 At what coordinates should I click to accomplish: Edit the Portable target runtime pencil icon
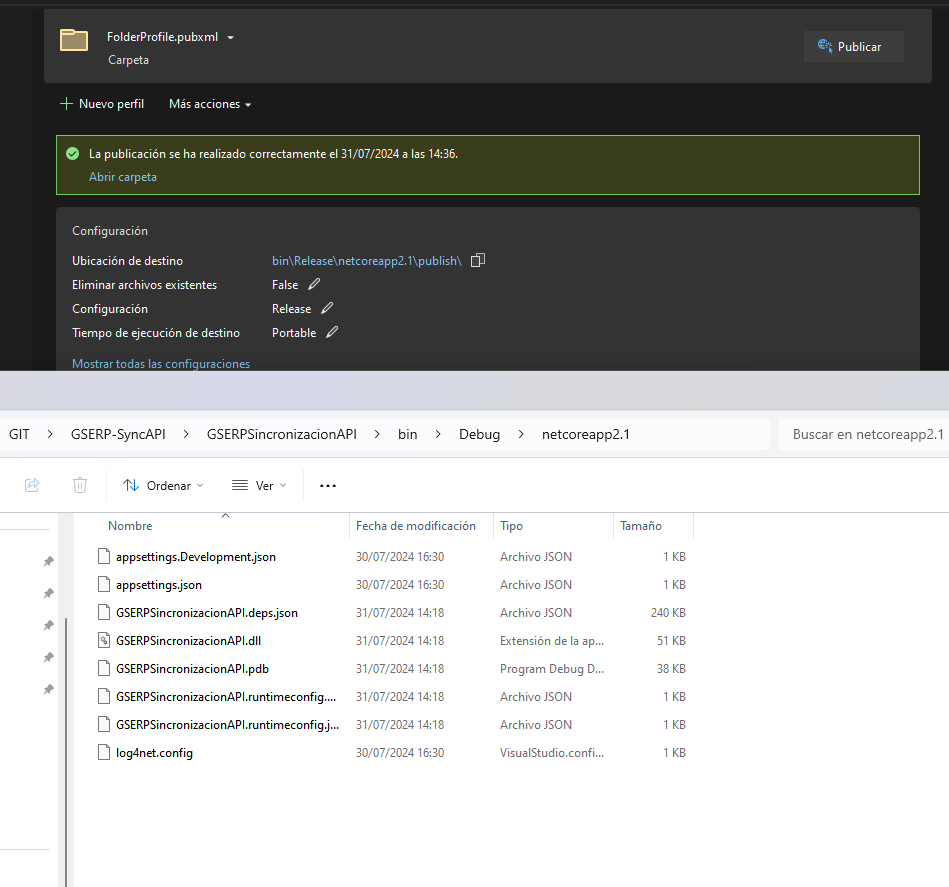click(x=332, y=333)
